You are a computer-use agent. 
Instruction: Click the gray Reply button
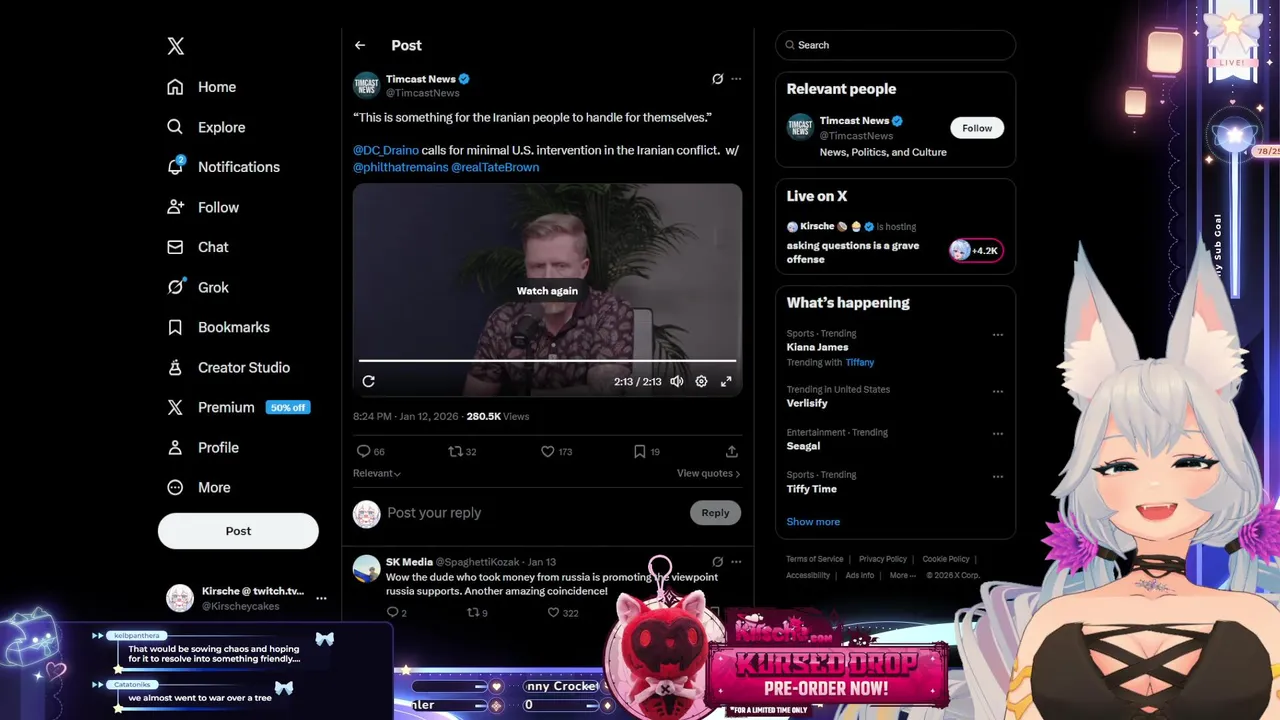tap(715, 513)
